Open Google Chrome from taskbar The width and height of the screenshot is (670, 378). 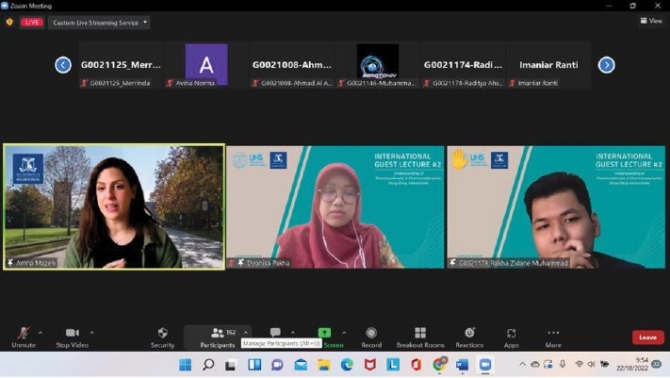439,364
